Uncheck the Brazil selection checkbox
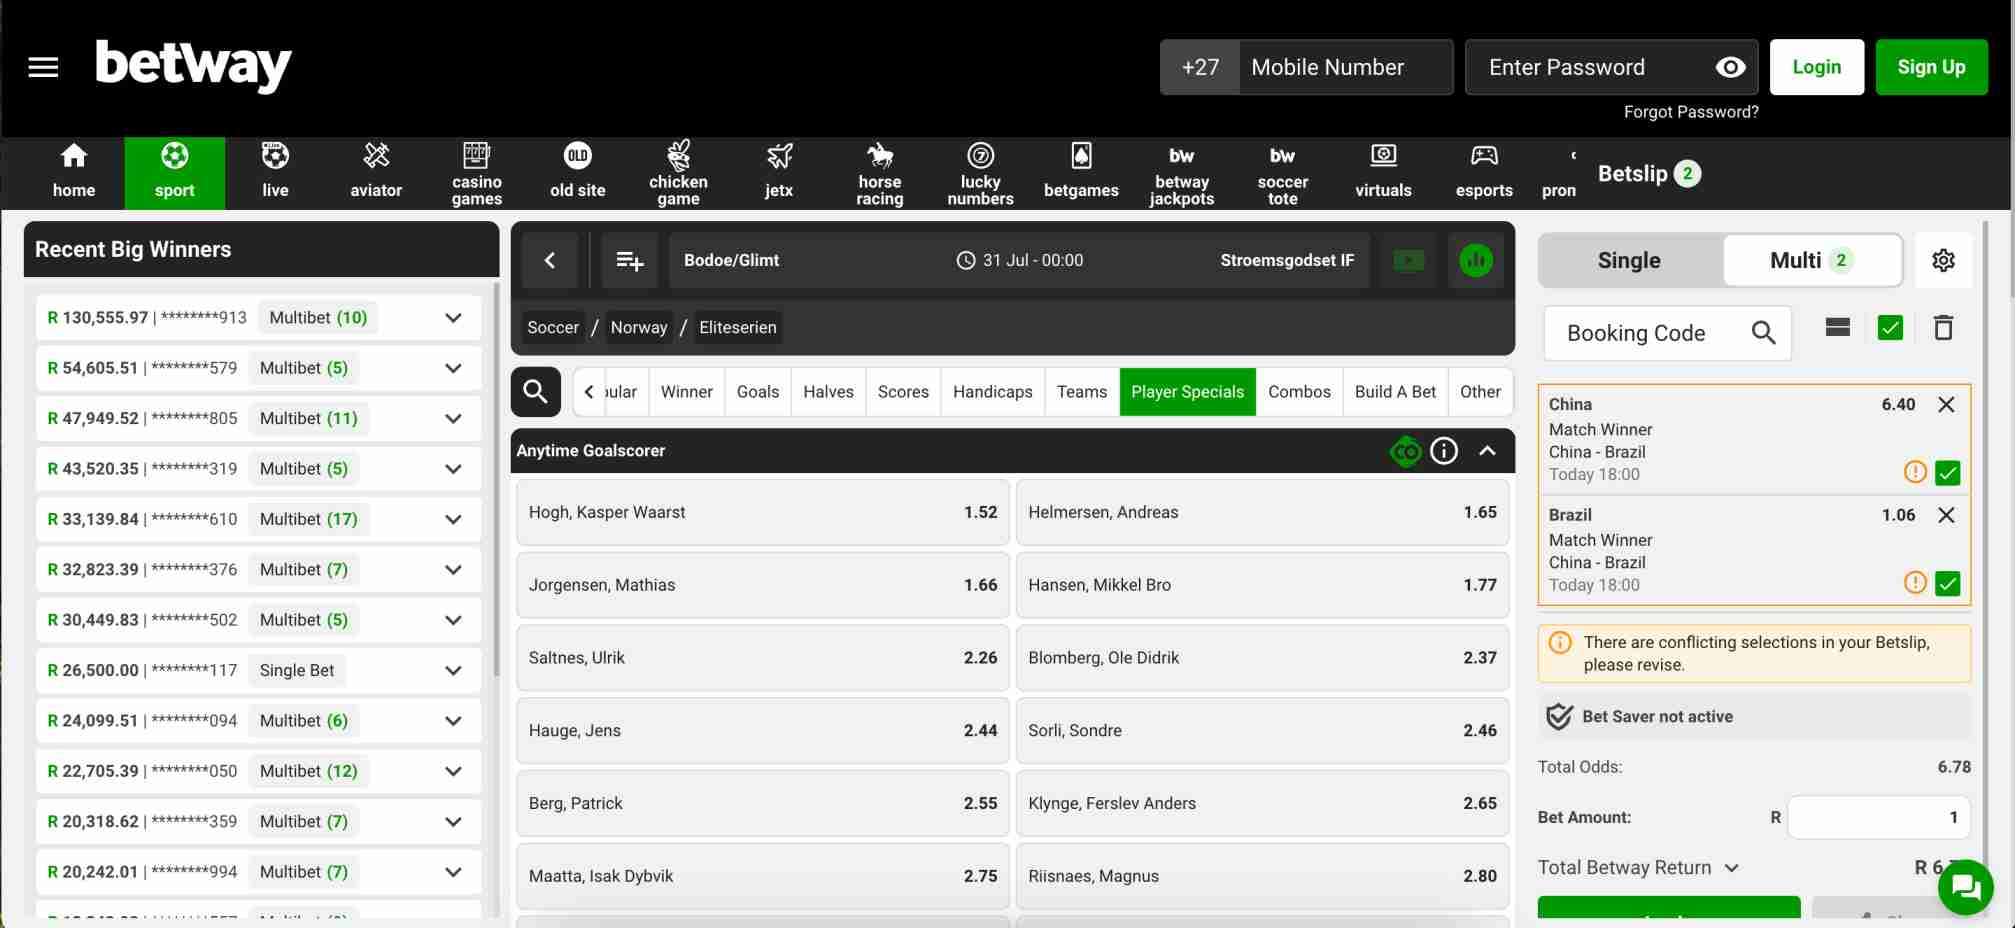Image resolution: width=2015 pixels, height=928 pixels. coord(1947,583)
